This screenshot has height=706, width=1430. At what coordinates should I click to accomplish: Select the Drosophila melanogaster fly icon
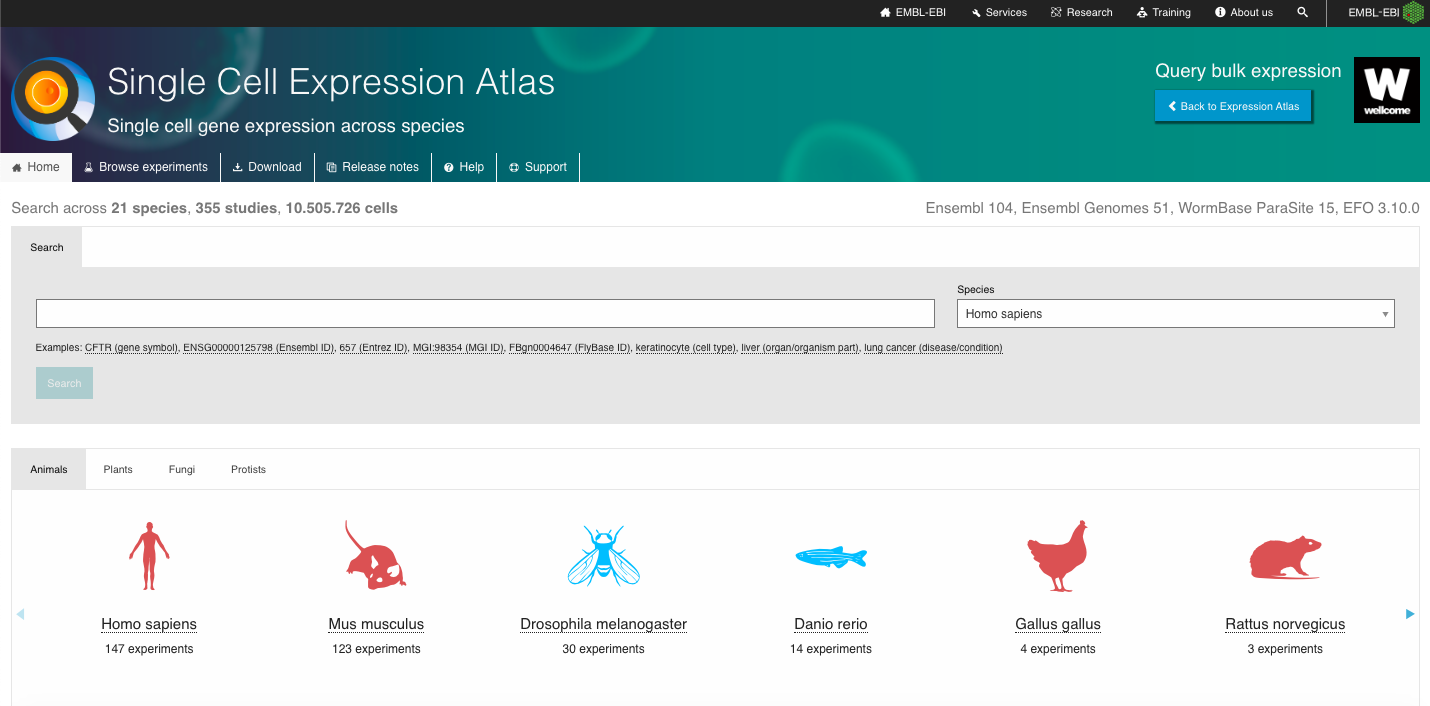pyautogui.click(x=603, y=556)
